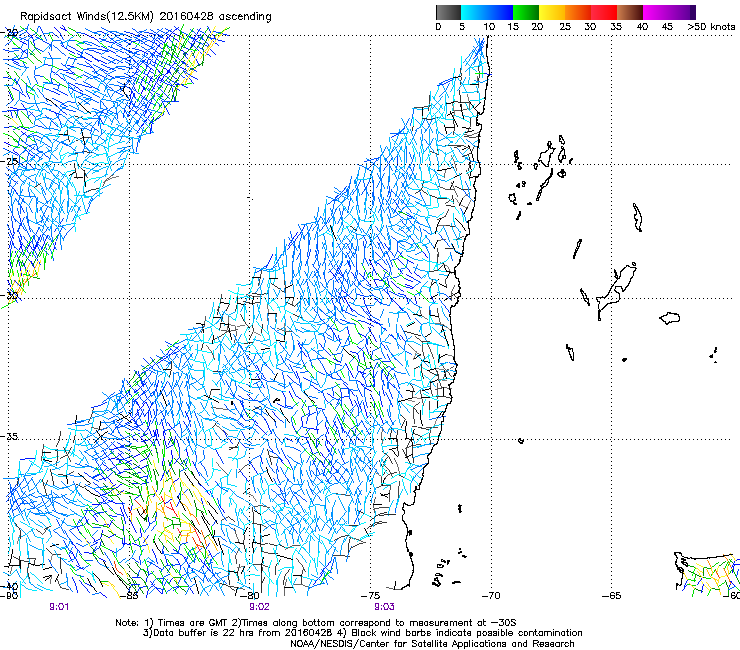Click the yellow 20-25 knots legend swatch
The width and height of the screenshot is (740, 650).
point(552,12)
